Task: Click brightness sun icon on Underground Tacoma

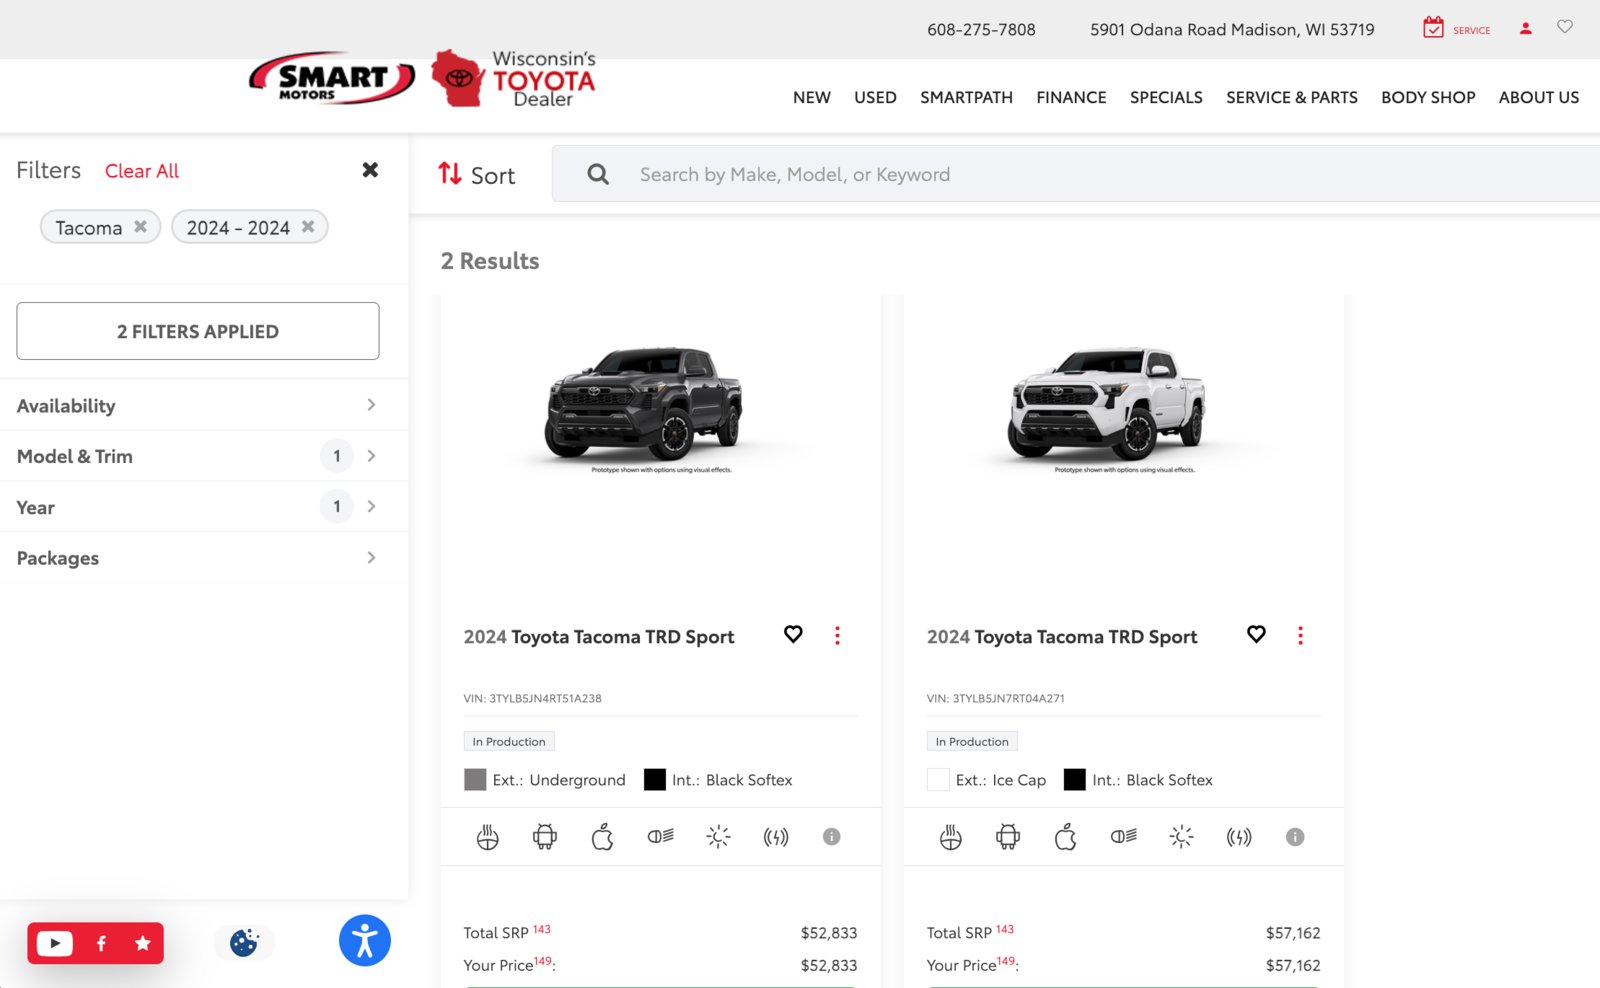Action: [x=718, y=837]
